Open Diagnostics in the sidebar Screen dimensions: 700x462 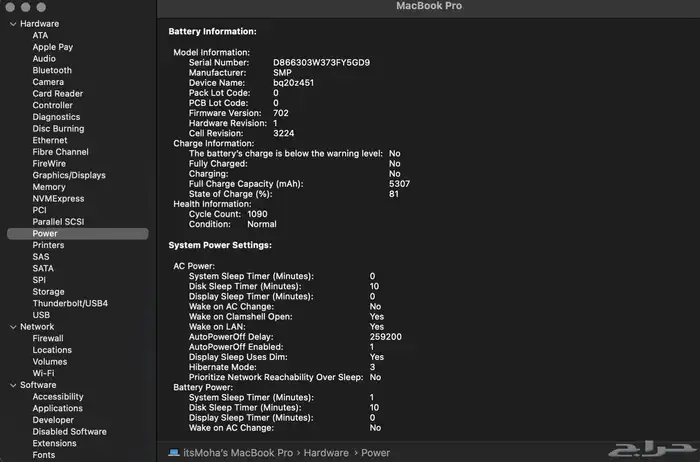point(56,117)
